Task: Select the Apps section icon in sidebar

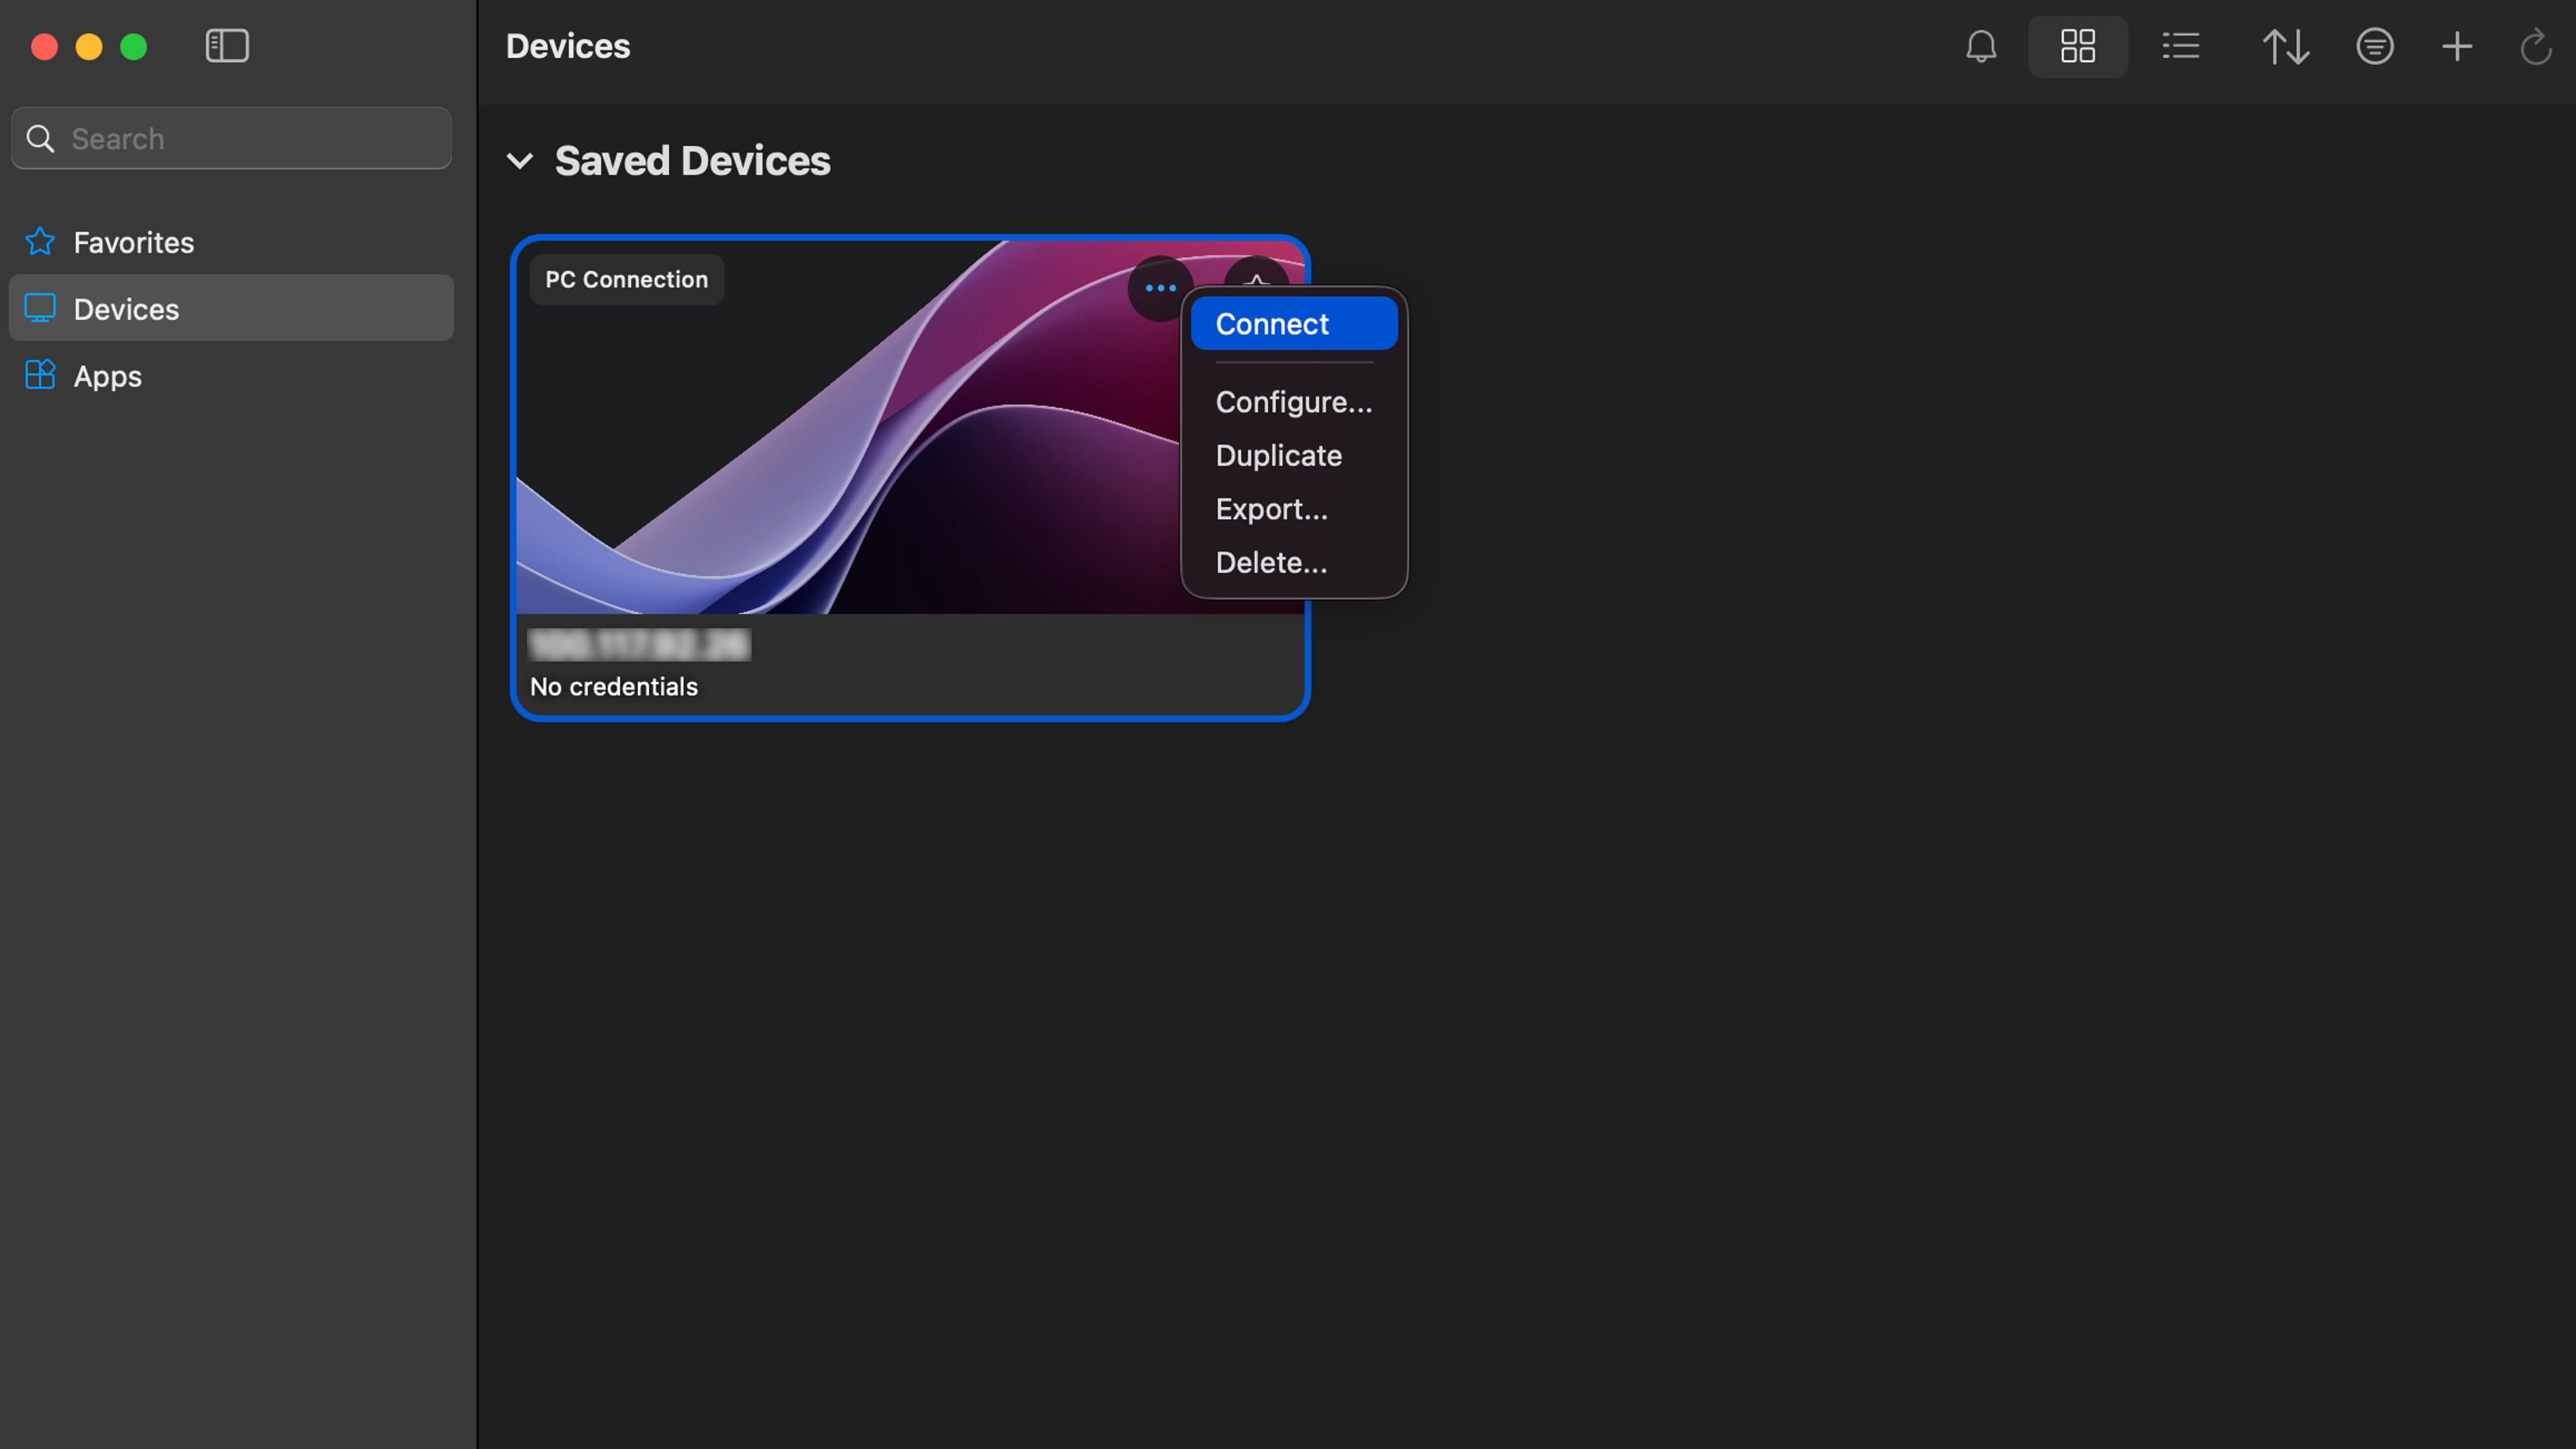Action: [39, 375]
